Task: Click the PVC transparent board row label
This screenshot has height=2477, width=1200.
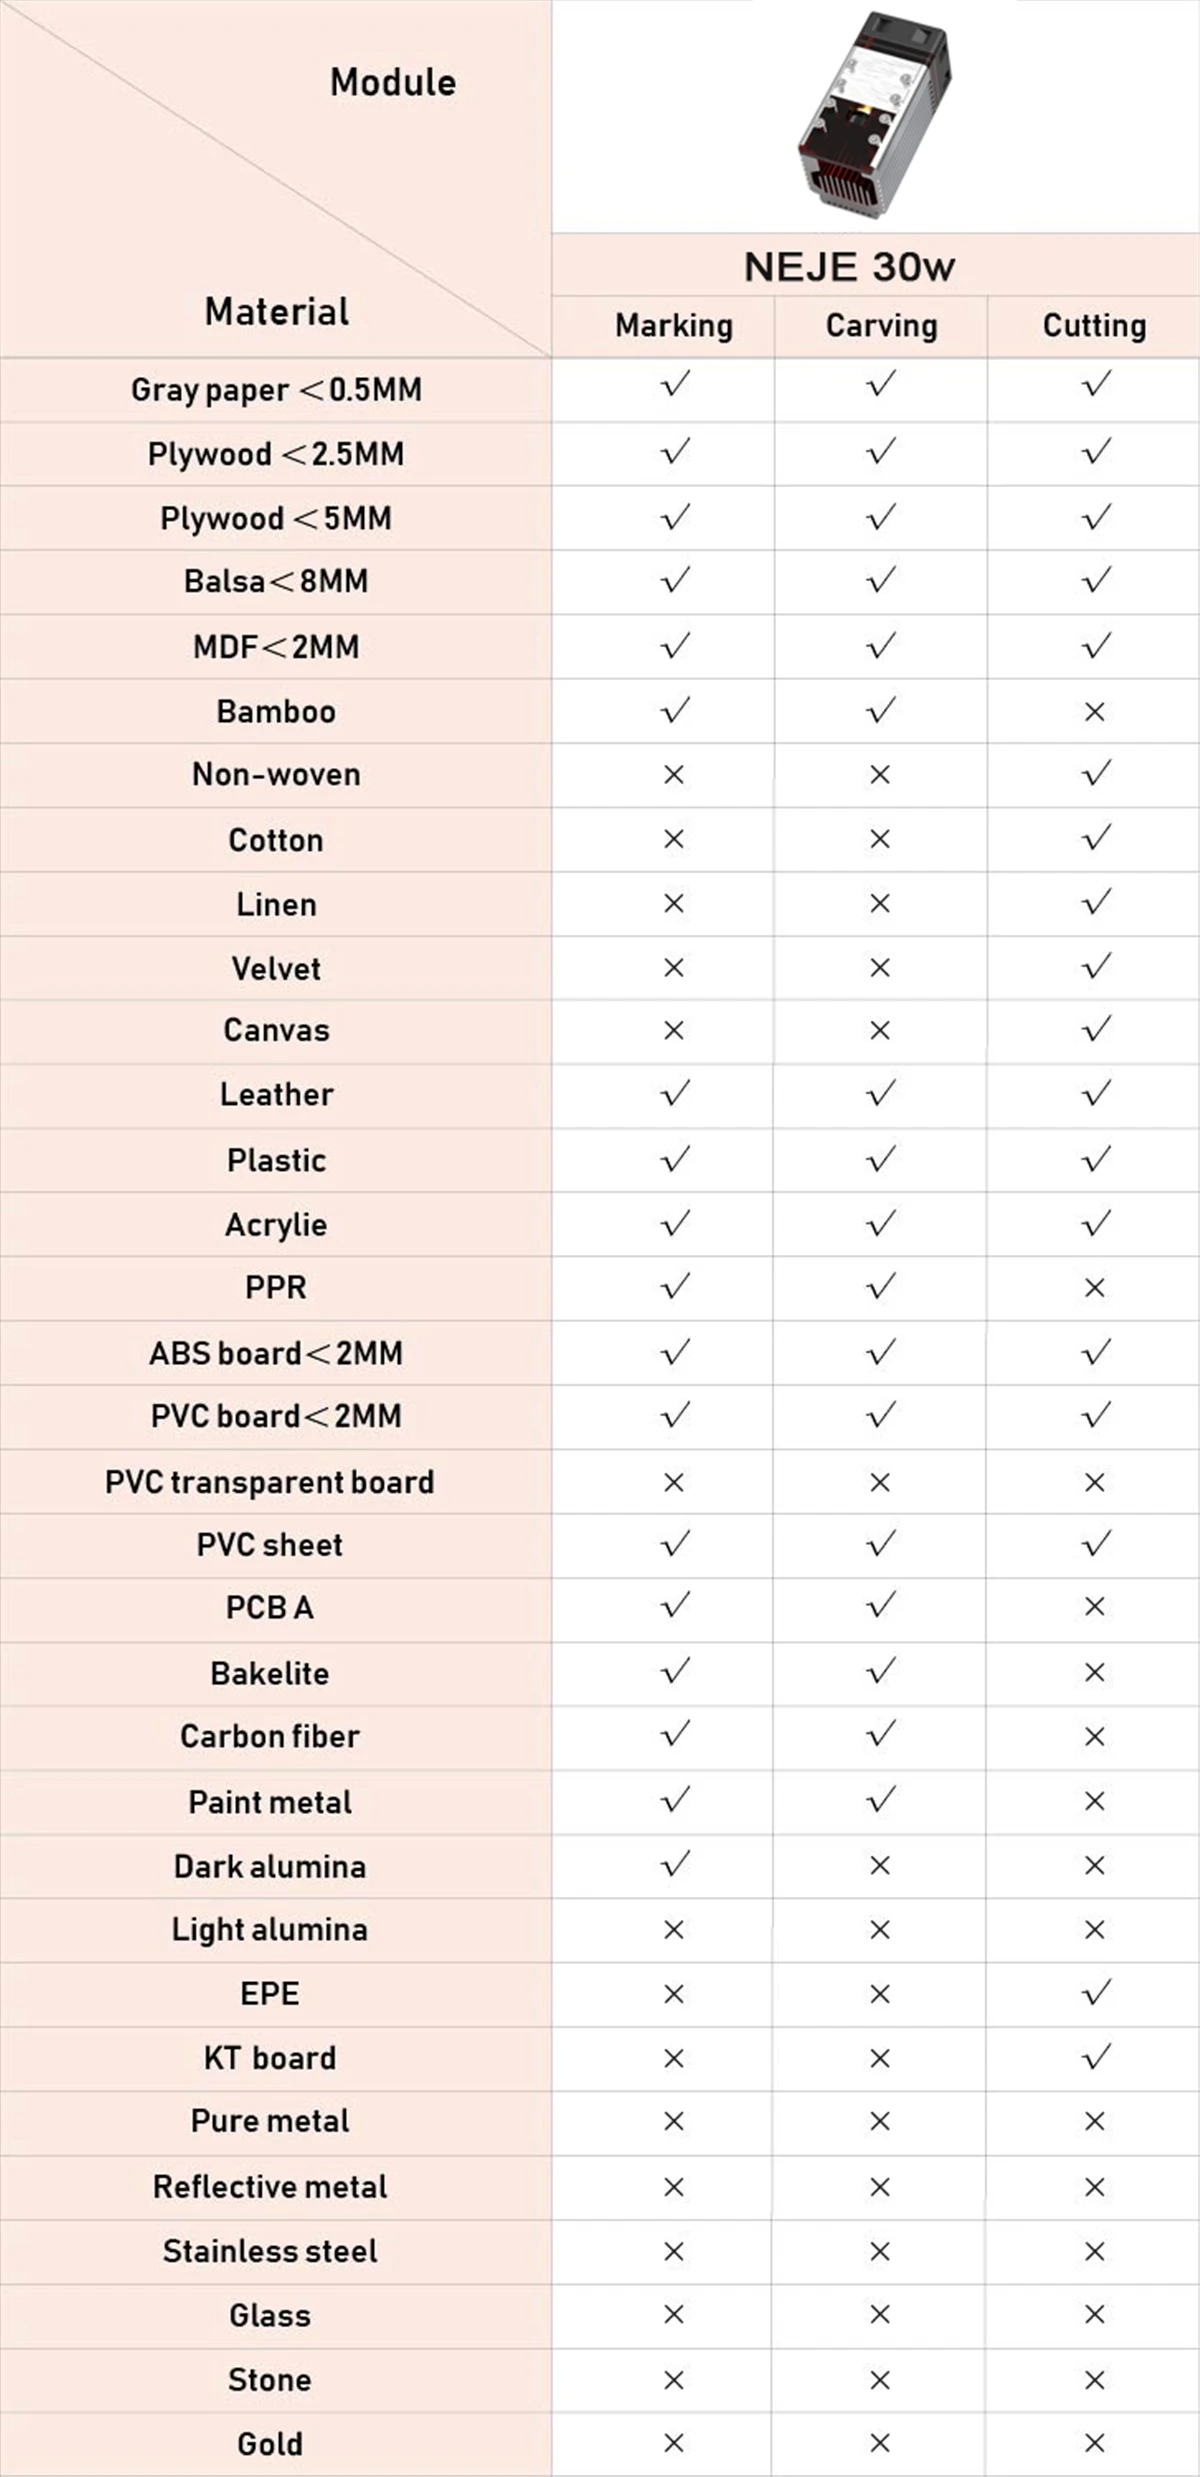Action: [x=270, y=1481]
